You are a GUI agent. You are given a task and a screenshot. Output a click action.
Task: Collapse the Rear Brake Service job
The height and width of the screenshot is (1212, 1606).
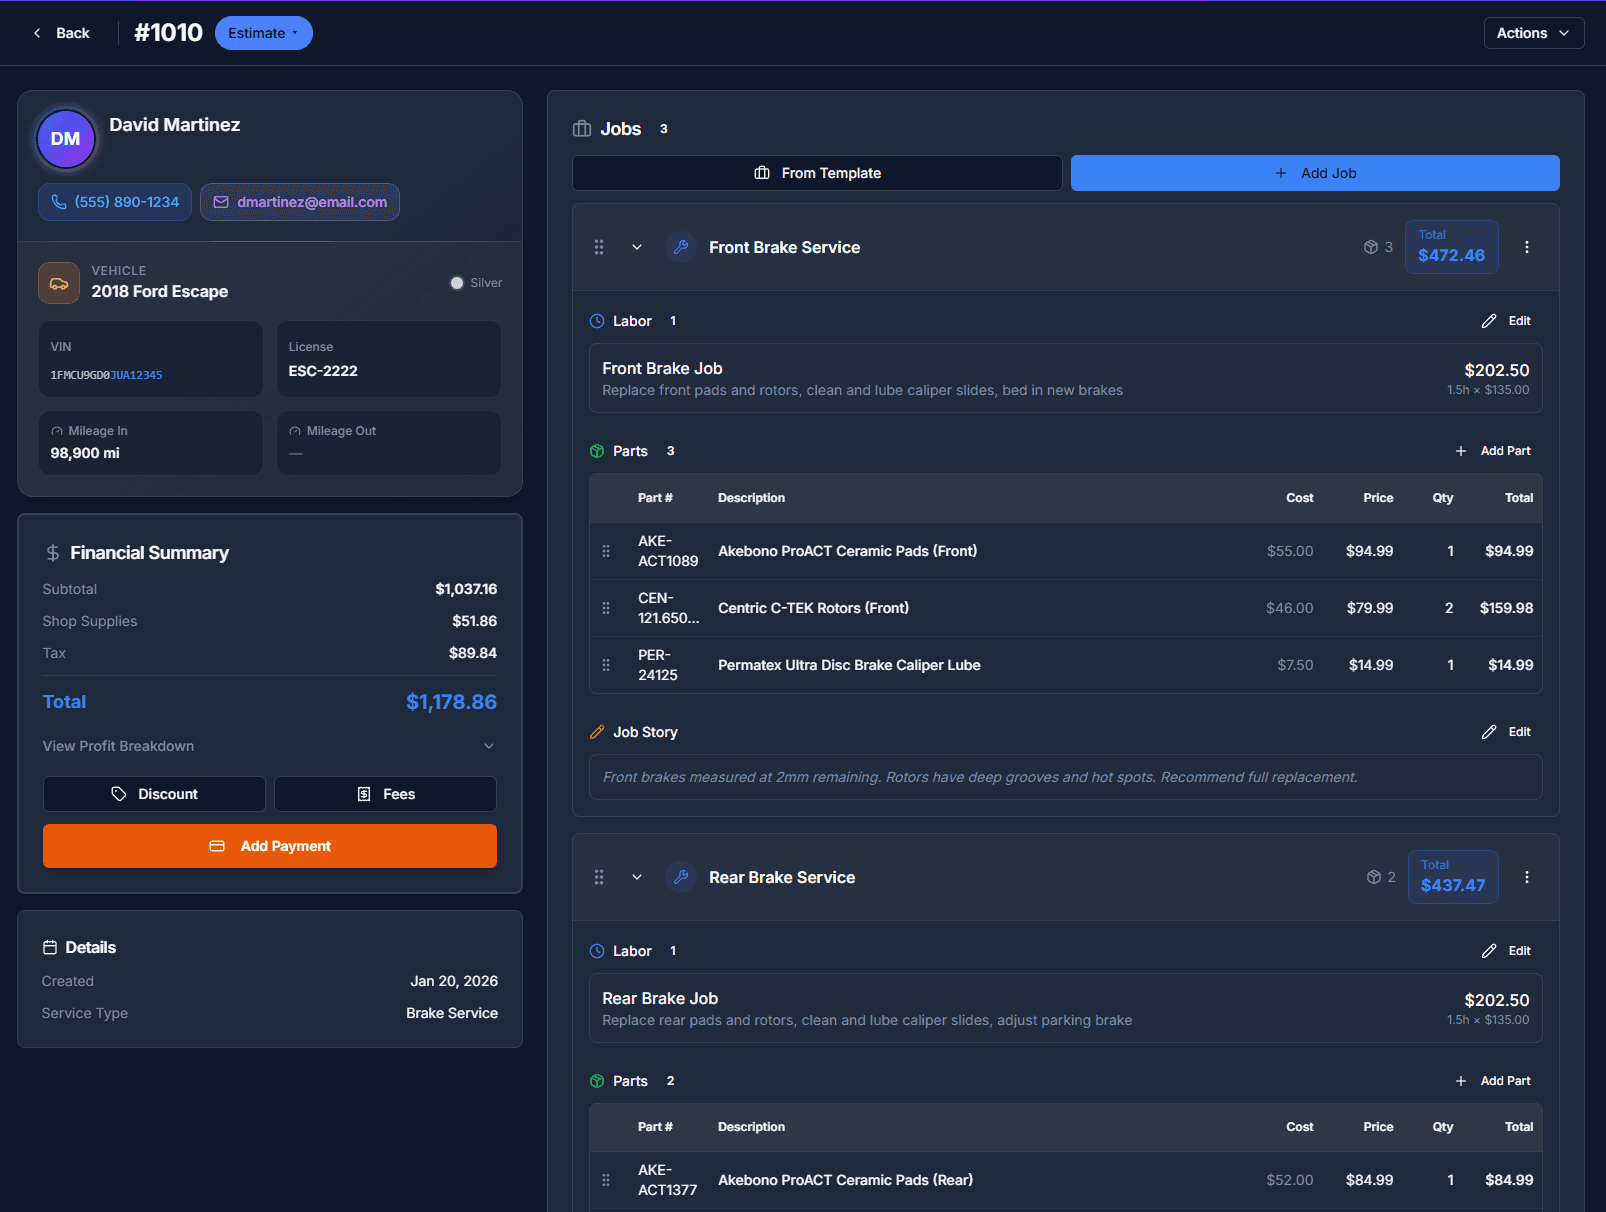[637, 877]
